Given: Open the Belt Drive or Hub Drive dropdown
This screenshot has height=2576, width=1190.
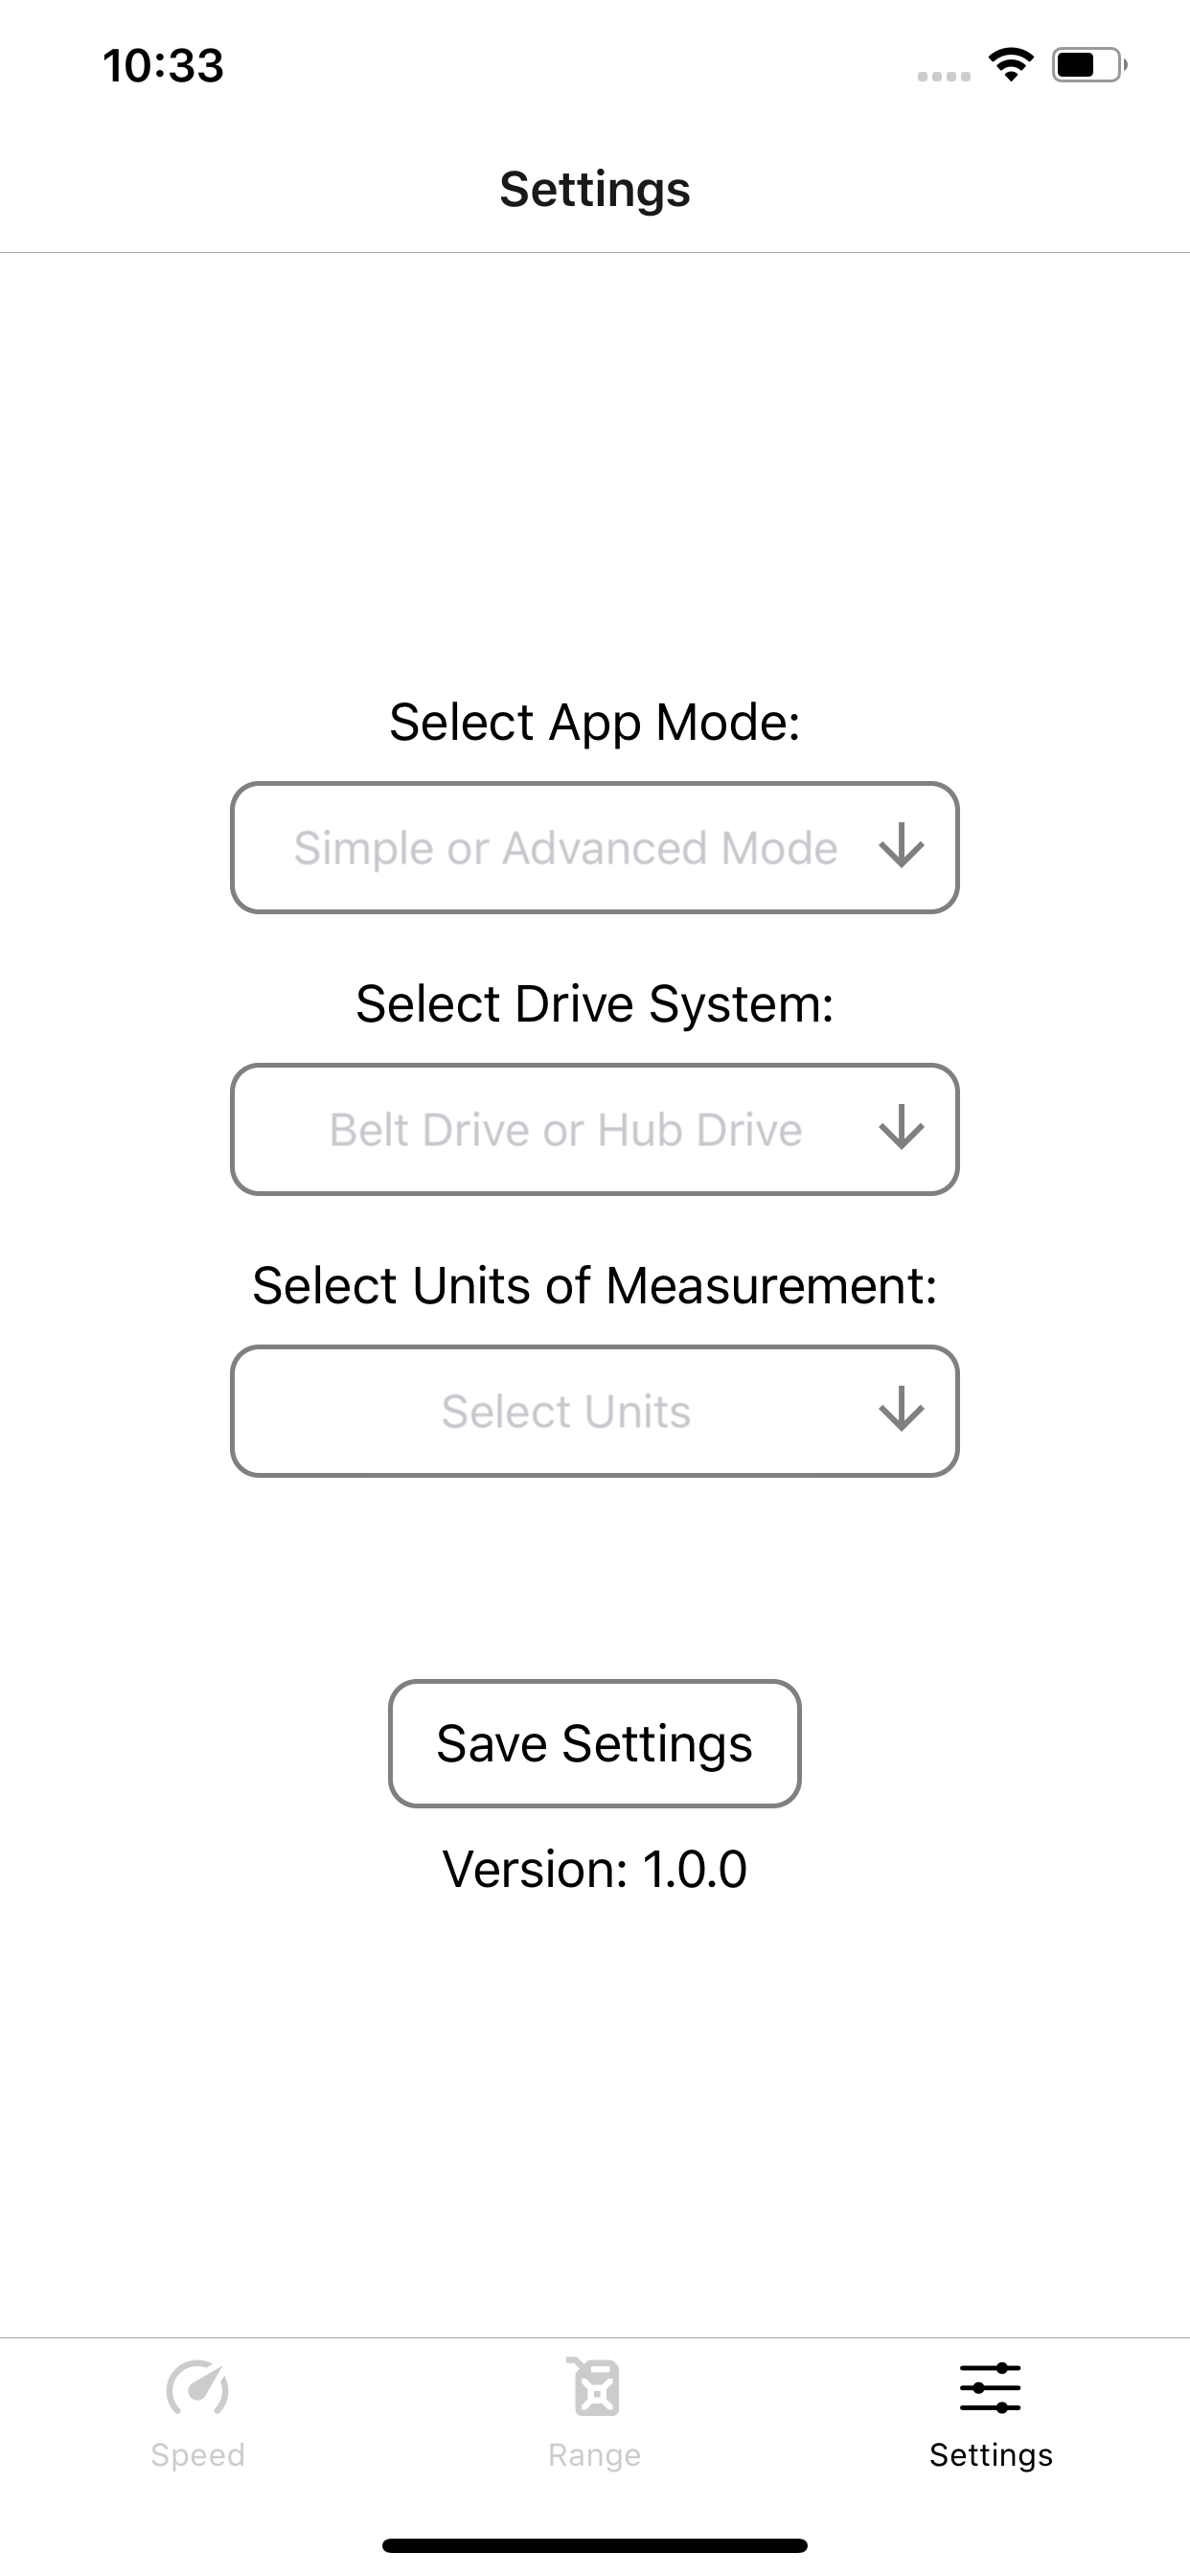Looking at the screenshot, I should coord(566,1130).
